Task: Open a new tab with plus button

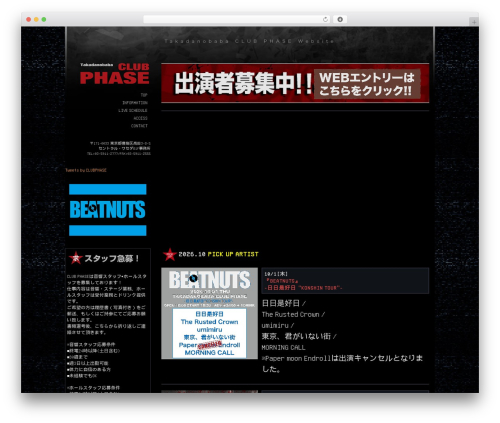Action: pyautogui.click(x=474, y=22)
